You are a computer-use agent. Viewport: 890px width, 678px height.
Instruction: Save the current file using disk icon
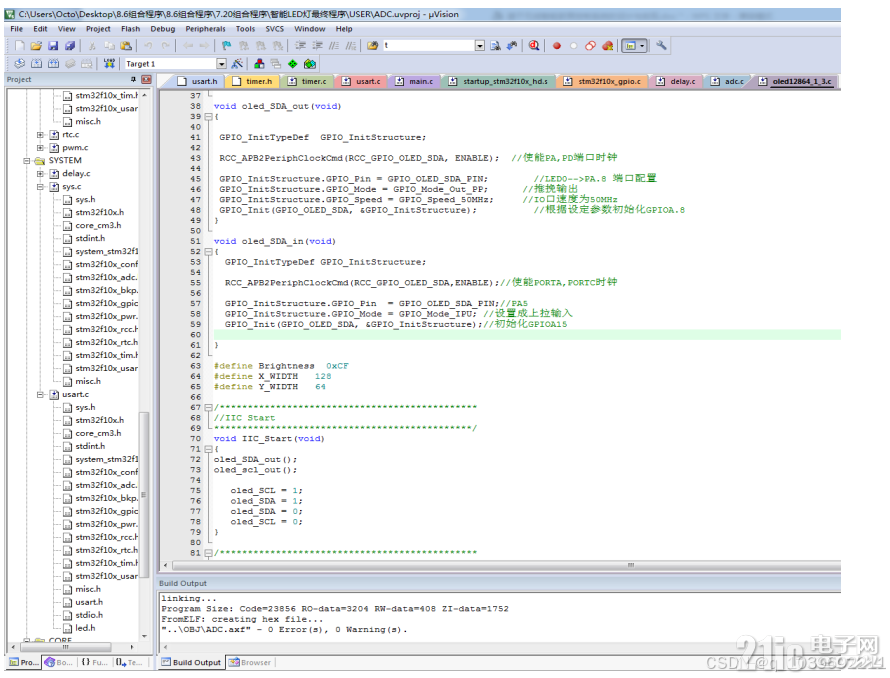(53, 45)
